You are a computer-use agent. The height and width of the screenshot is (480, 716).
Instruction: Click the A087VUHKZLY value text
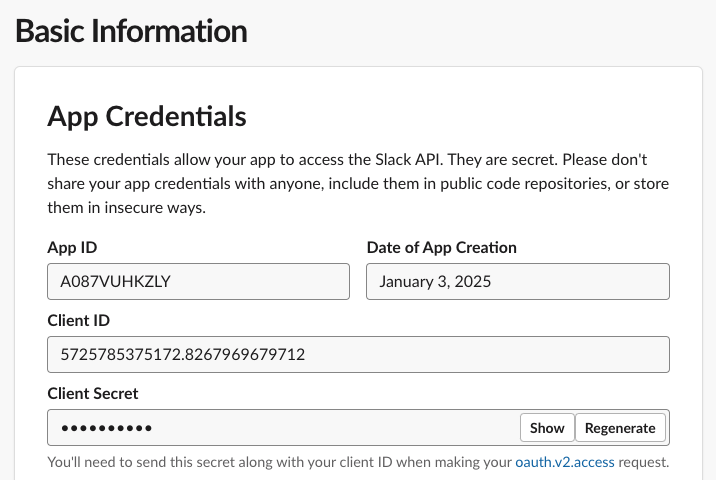click(x=116, y=281)
